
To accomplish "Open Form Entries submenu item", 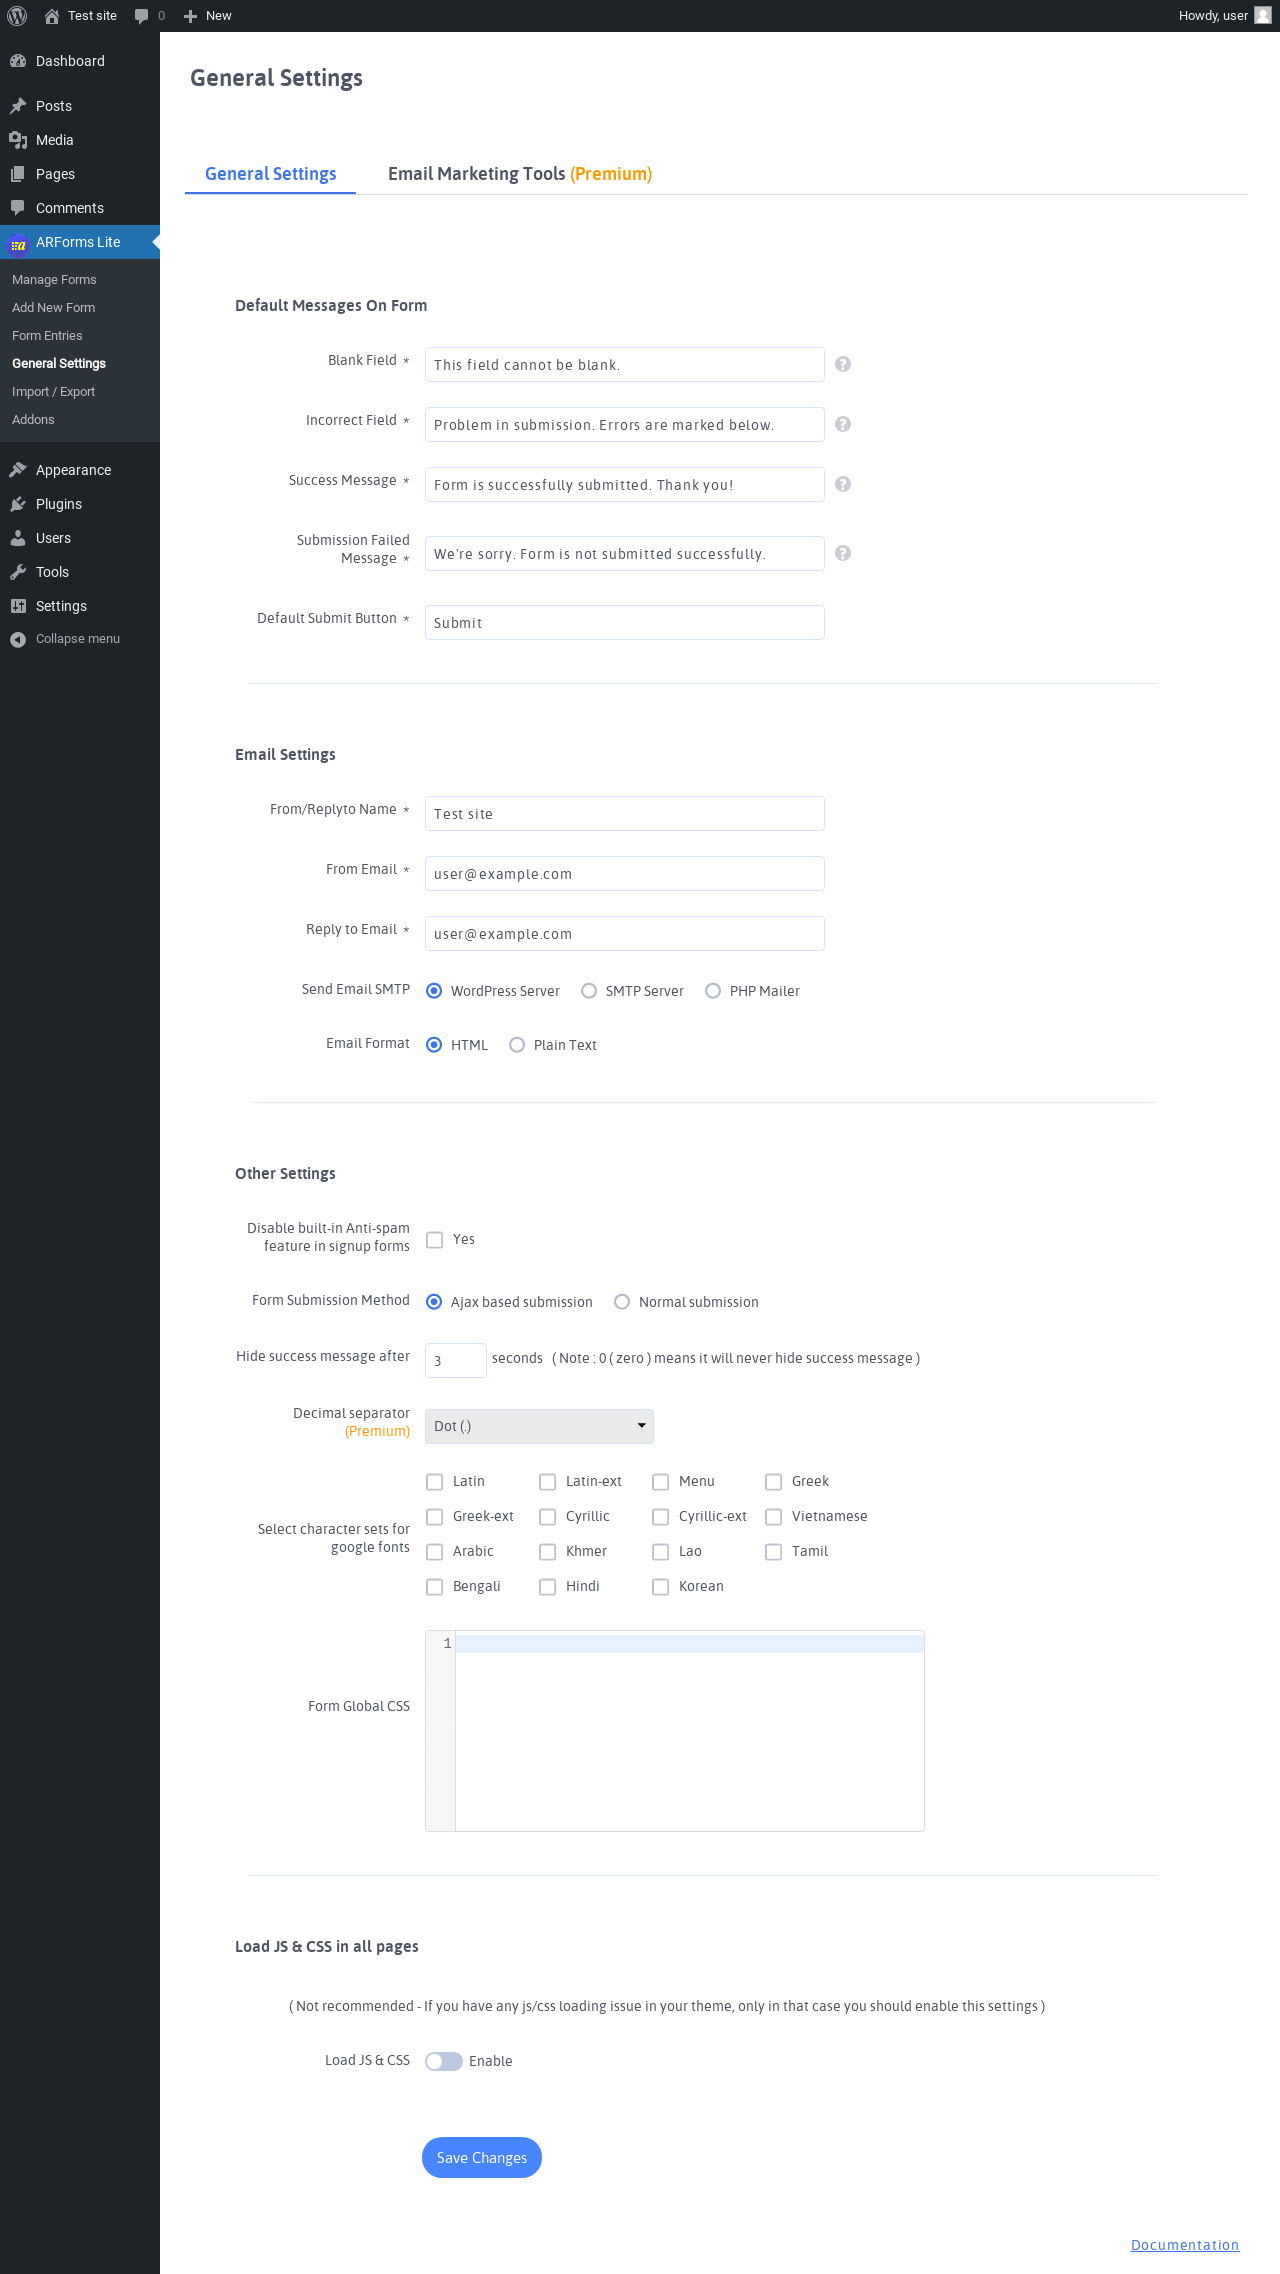I will coord(47,336).
